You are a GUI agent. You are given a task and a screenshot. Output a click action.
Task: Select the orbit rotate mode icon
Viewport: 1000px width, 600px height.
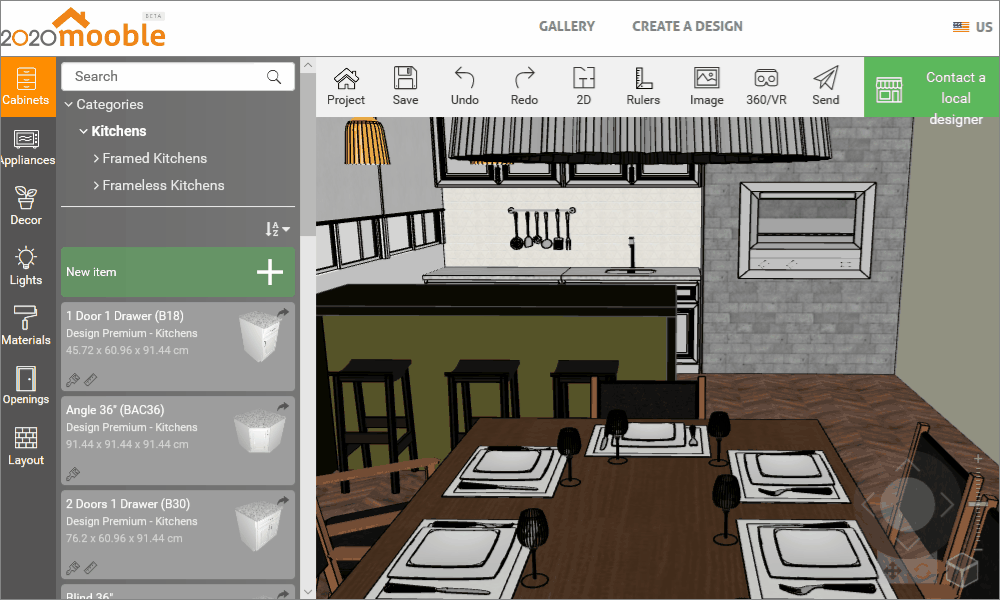(923, 570)
